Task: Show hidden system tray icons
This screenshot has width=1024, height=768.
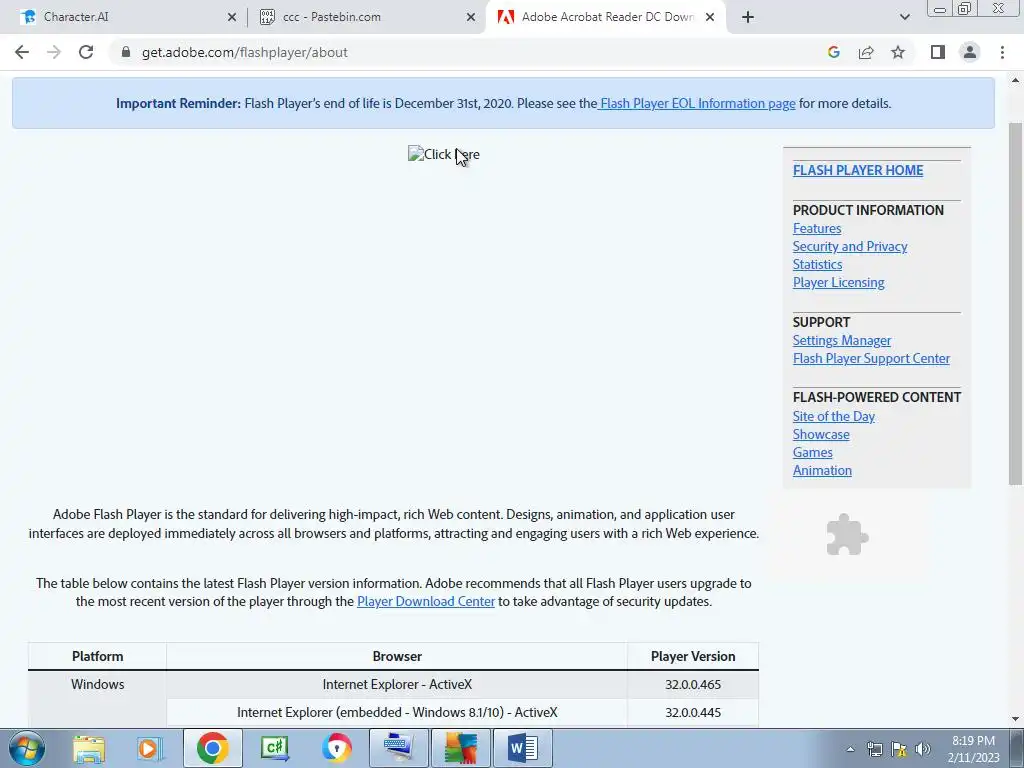Action: [850, 750]
